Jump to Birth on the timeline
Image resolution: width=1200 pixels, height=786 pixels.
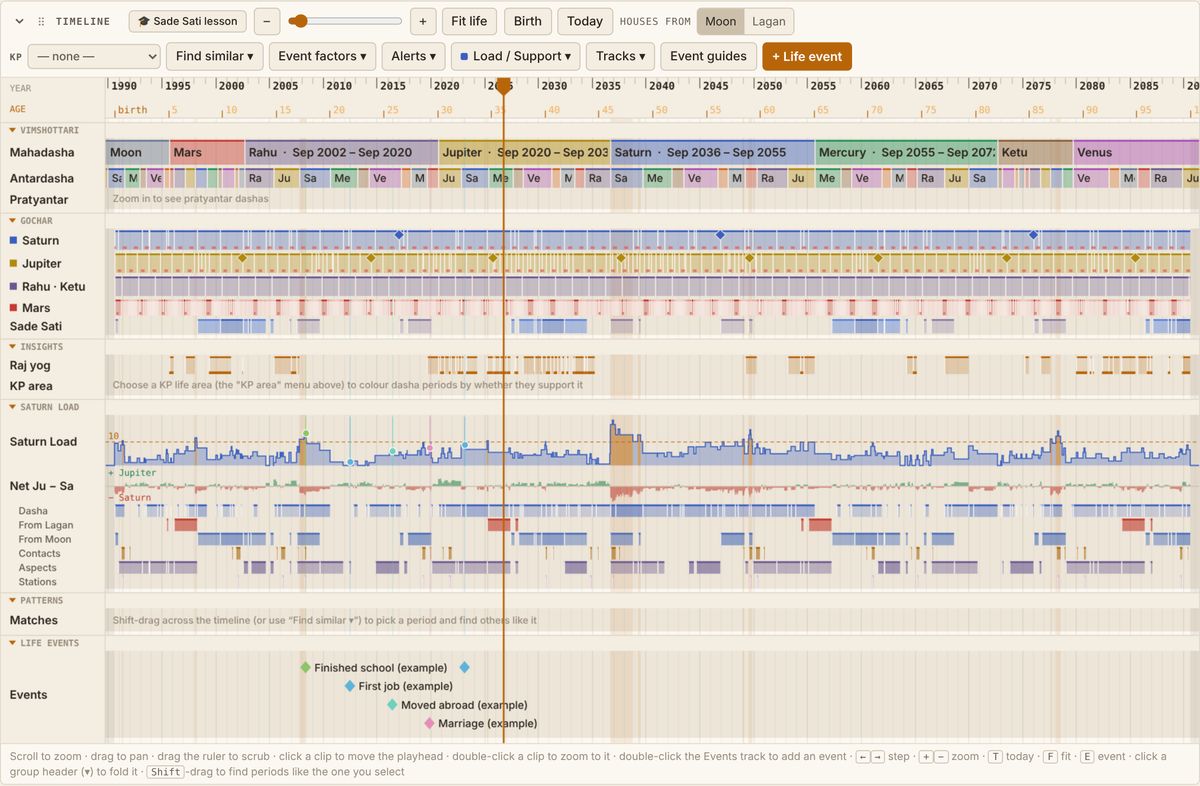(x=527, y=21)
